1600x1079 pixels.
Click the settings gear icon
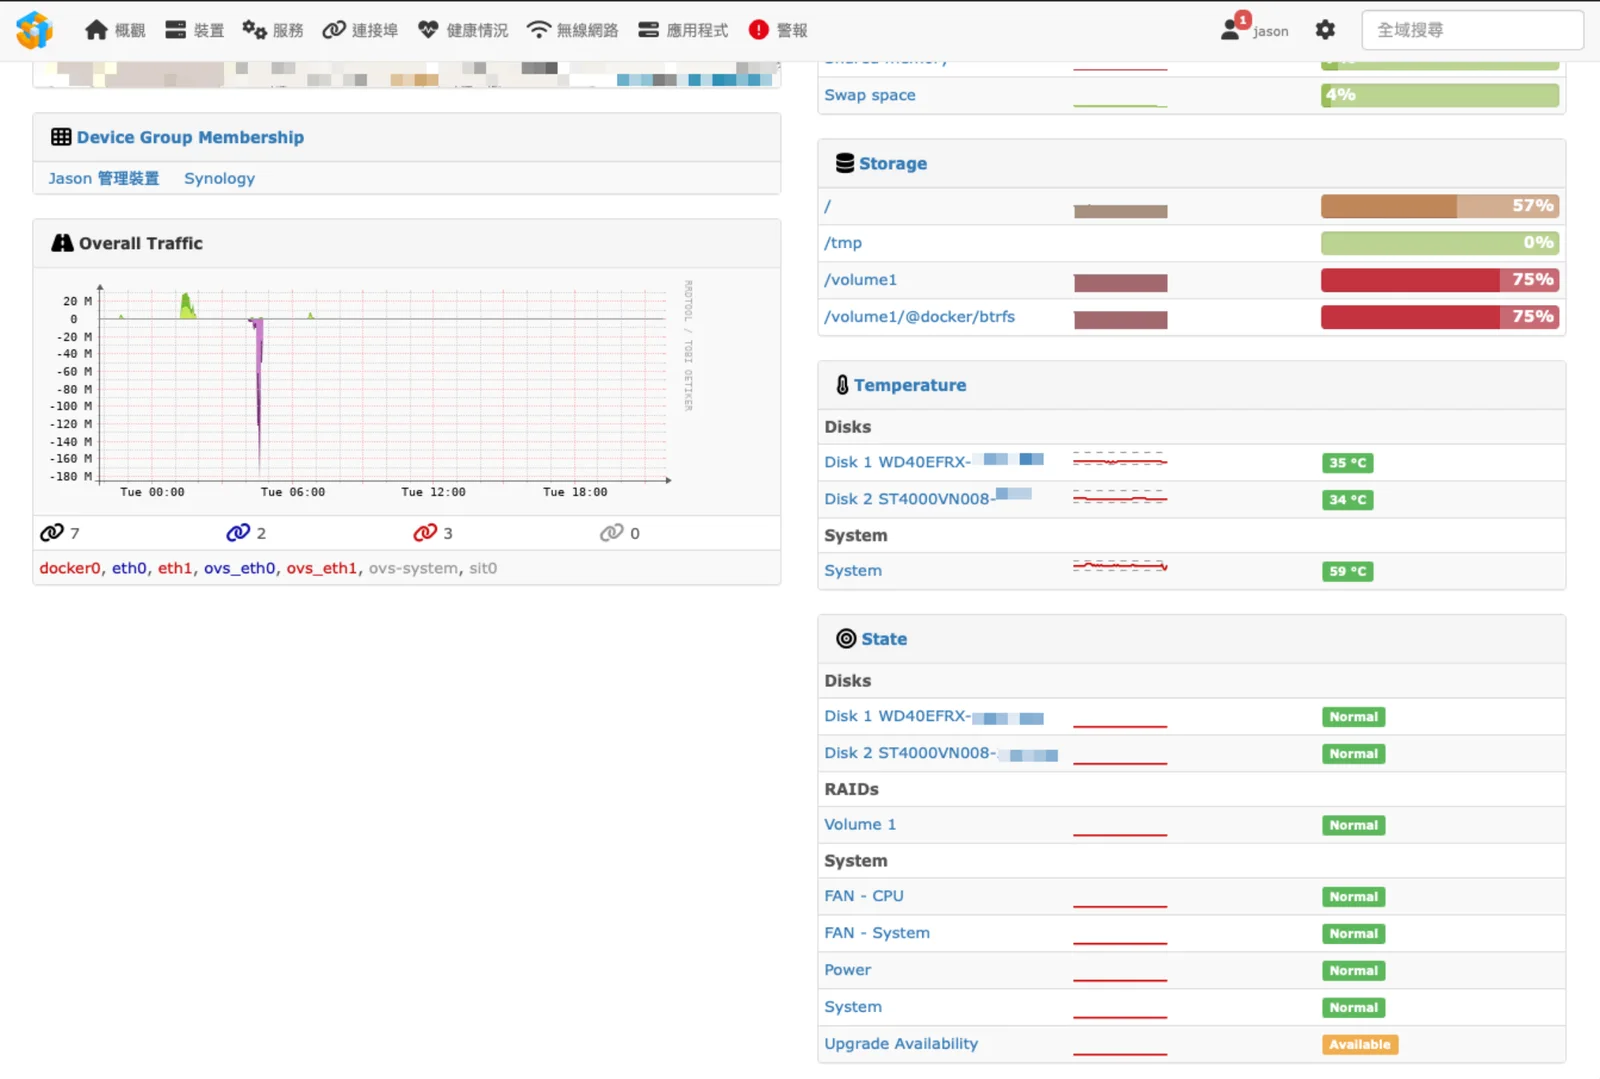(x=1325, y=30)
